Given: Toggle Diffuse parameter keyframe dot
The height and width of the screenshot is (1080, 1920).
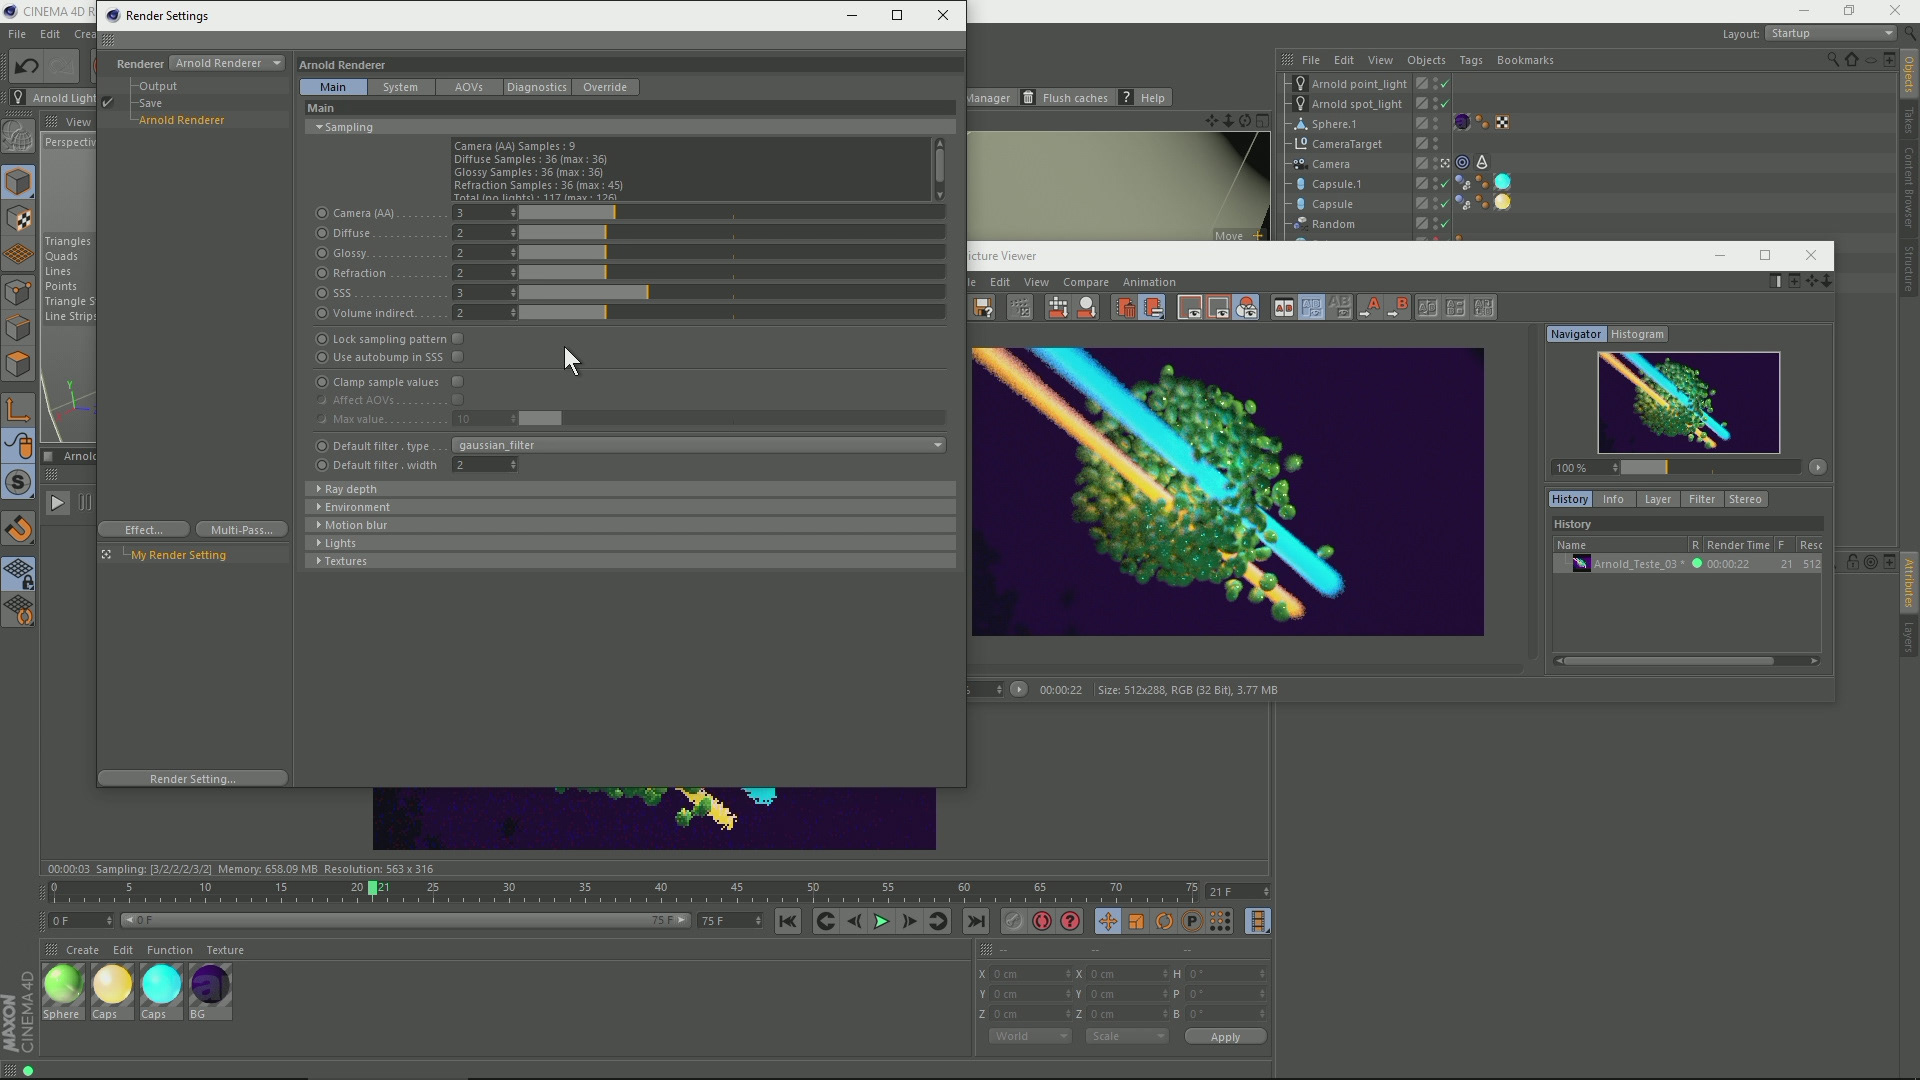Looking at the screenshot, I should pyautogui.click(x=322, y=233).
